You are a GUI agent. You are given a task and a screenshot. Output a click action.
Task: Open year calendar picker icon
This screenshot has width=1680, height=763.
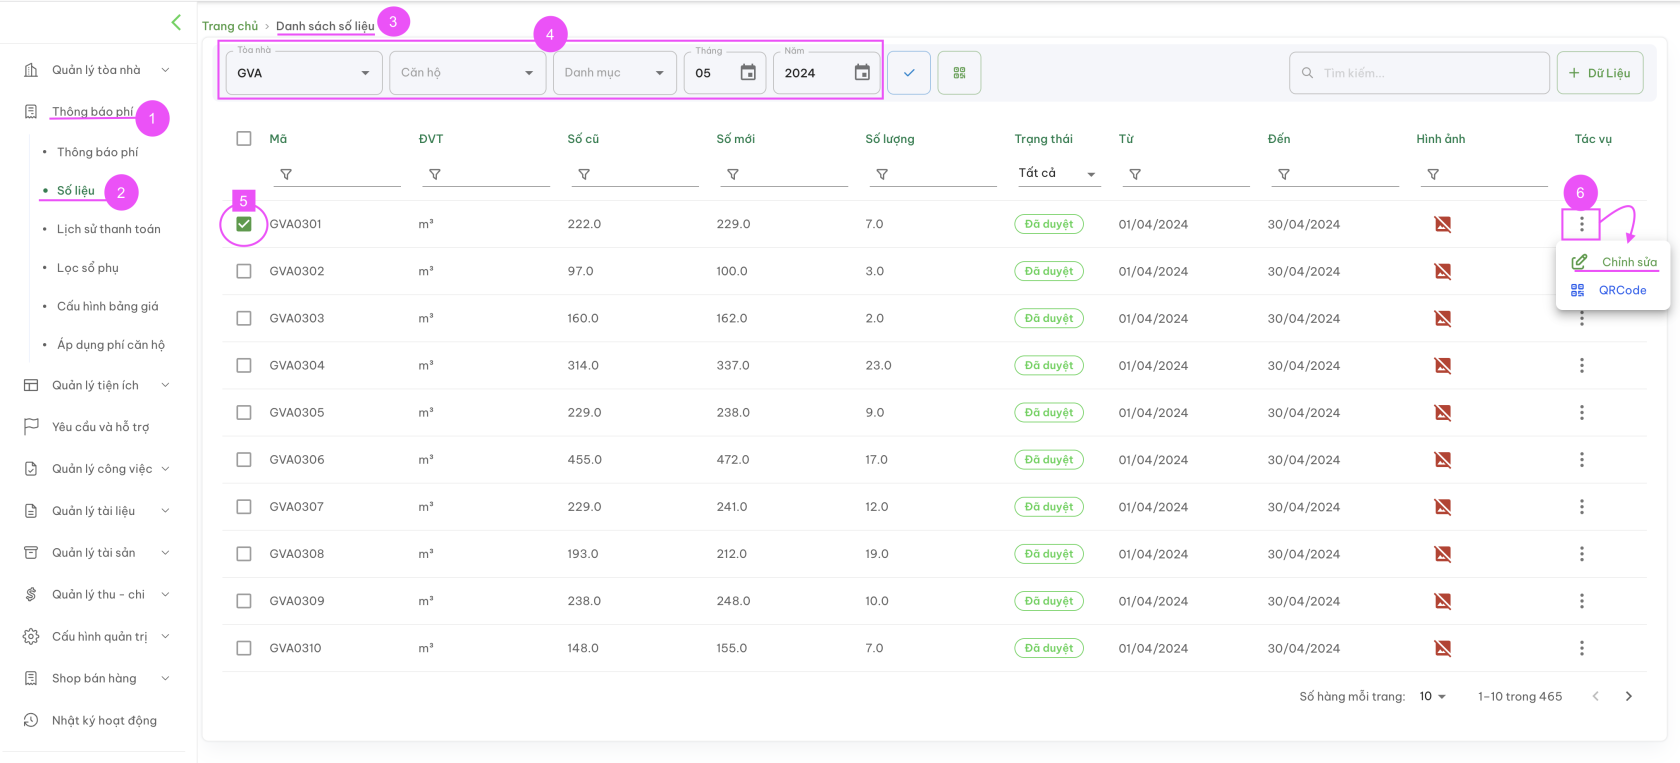pos(862,72)
